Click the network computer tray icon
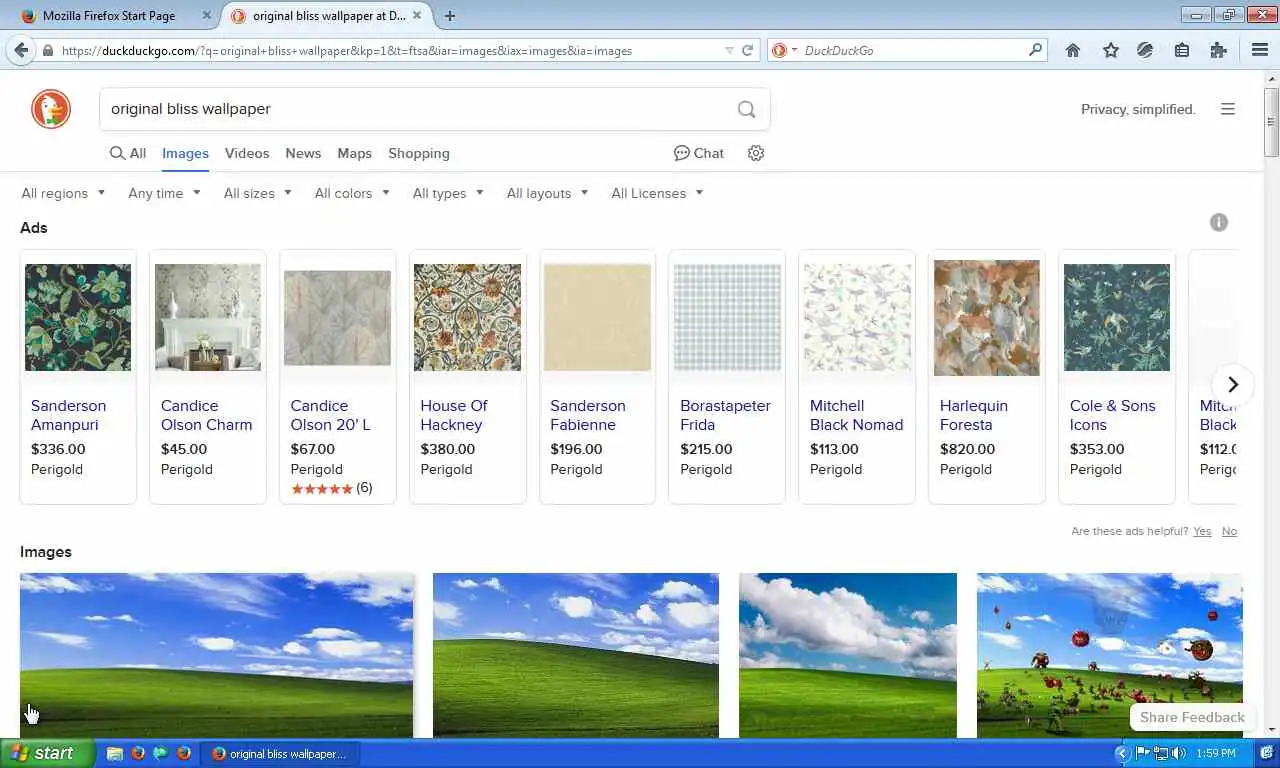This screenshot has width=1280, height=768. [1161, 754]
